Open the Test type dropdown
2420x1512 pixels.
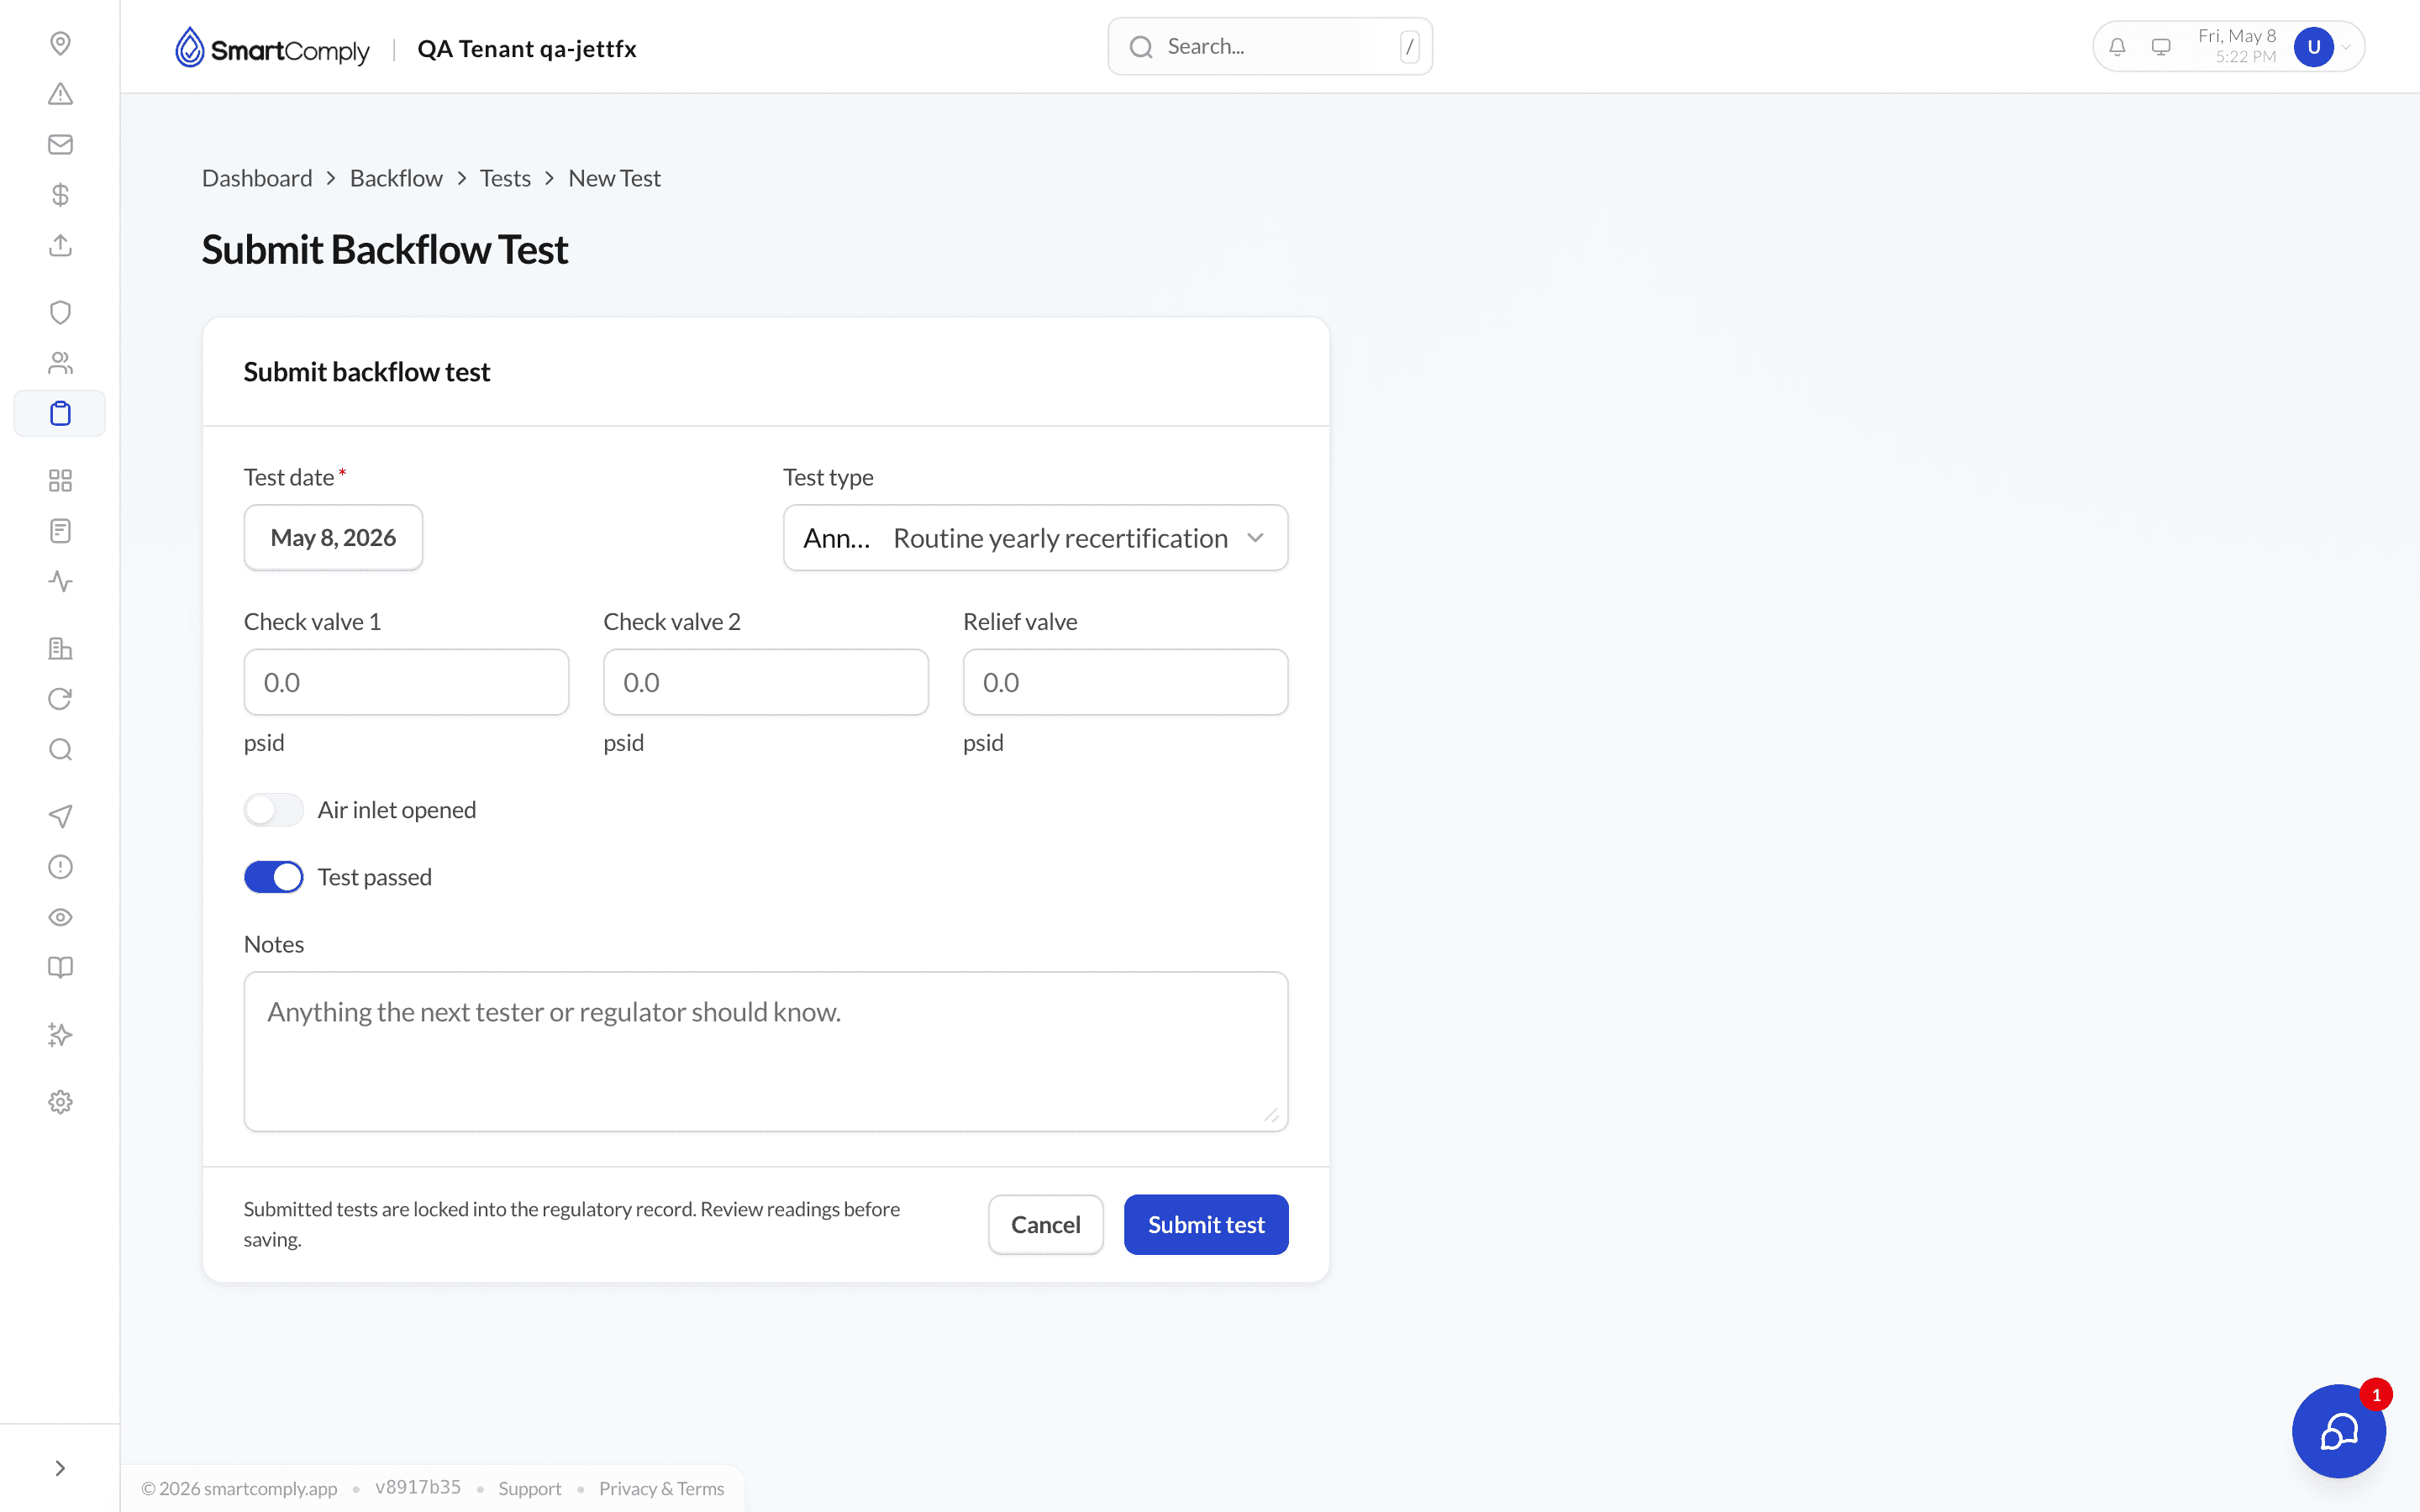pos(1035,538)
